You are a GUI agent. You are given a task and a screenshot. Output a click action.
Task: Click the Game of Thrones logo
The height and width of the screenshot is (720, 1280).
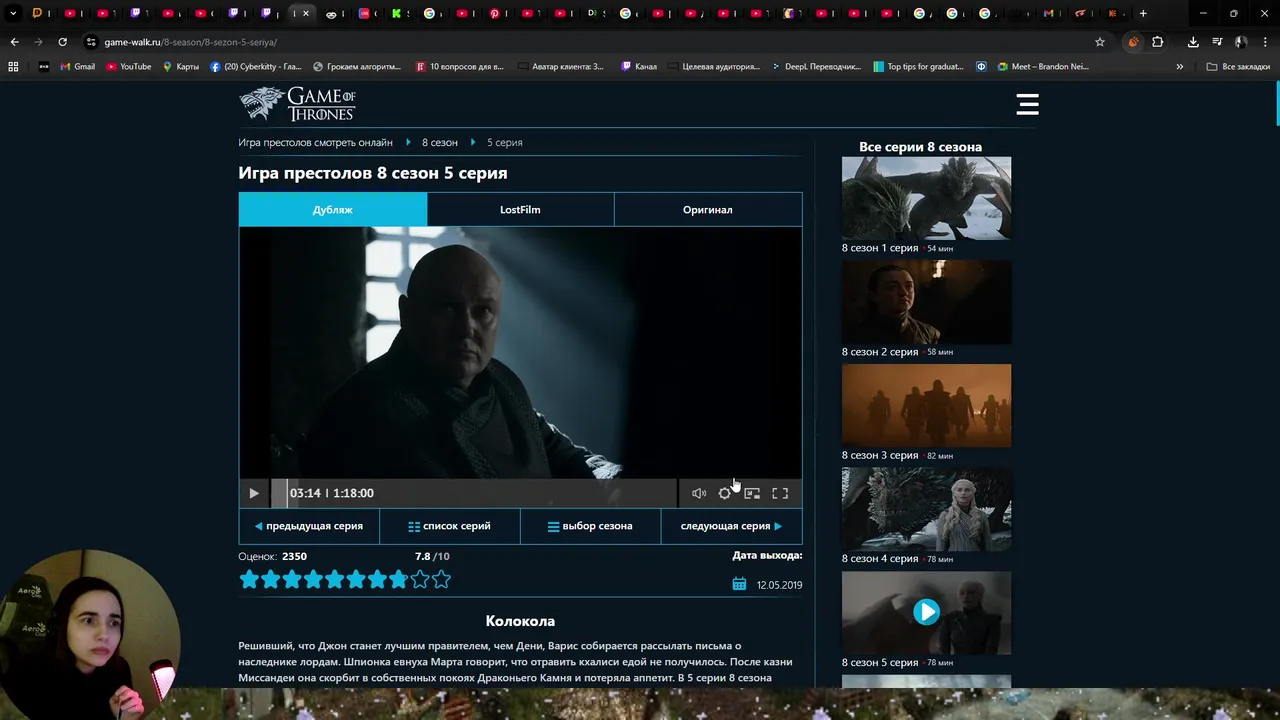pyautogui.click(x=297, y=104)
